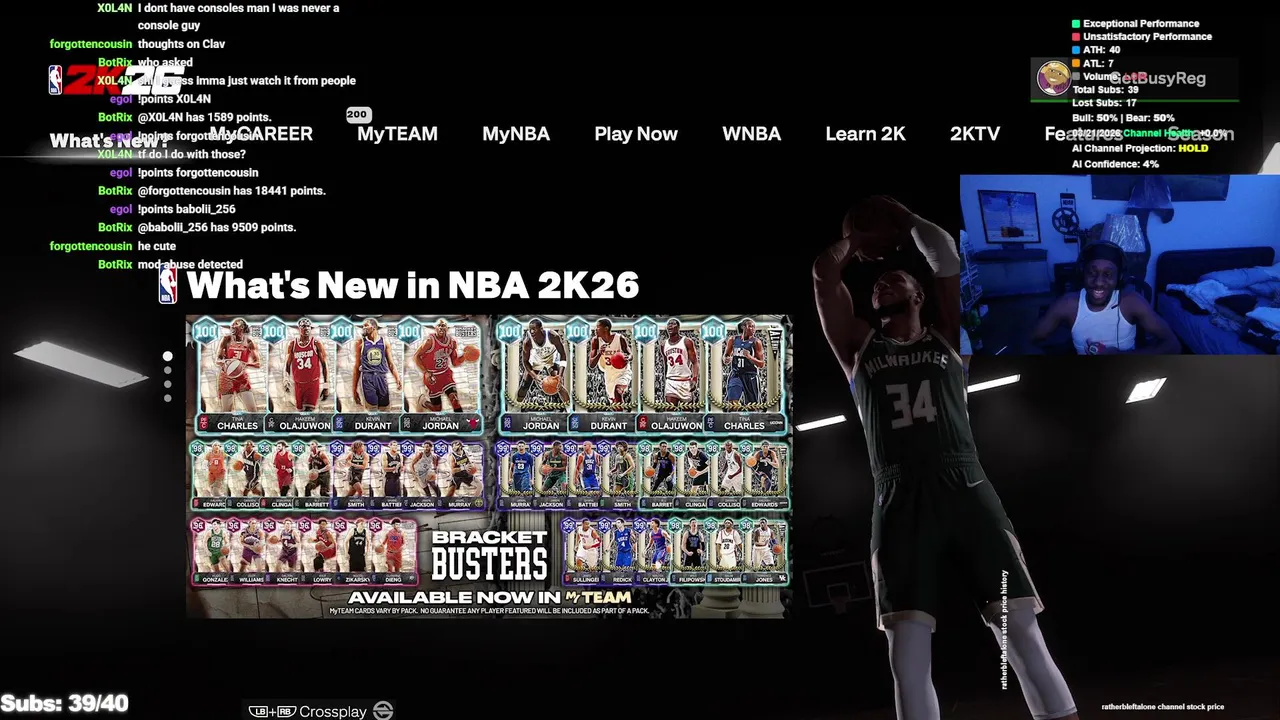This screenshot has height=720, width=1280.
Task: Open the What's New? menu tab
Action: pos(109,140)
